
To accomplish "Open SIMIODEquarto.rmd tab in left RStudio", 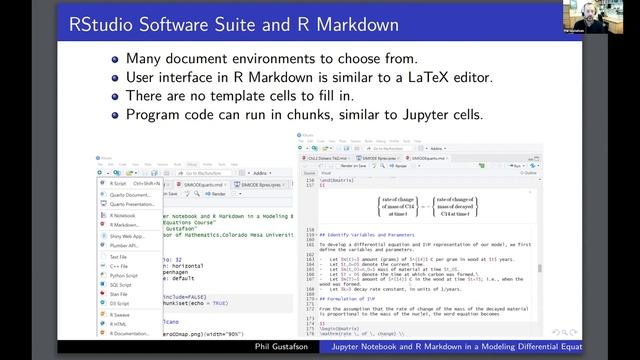I will point(202,185).
